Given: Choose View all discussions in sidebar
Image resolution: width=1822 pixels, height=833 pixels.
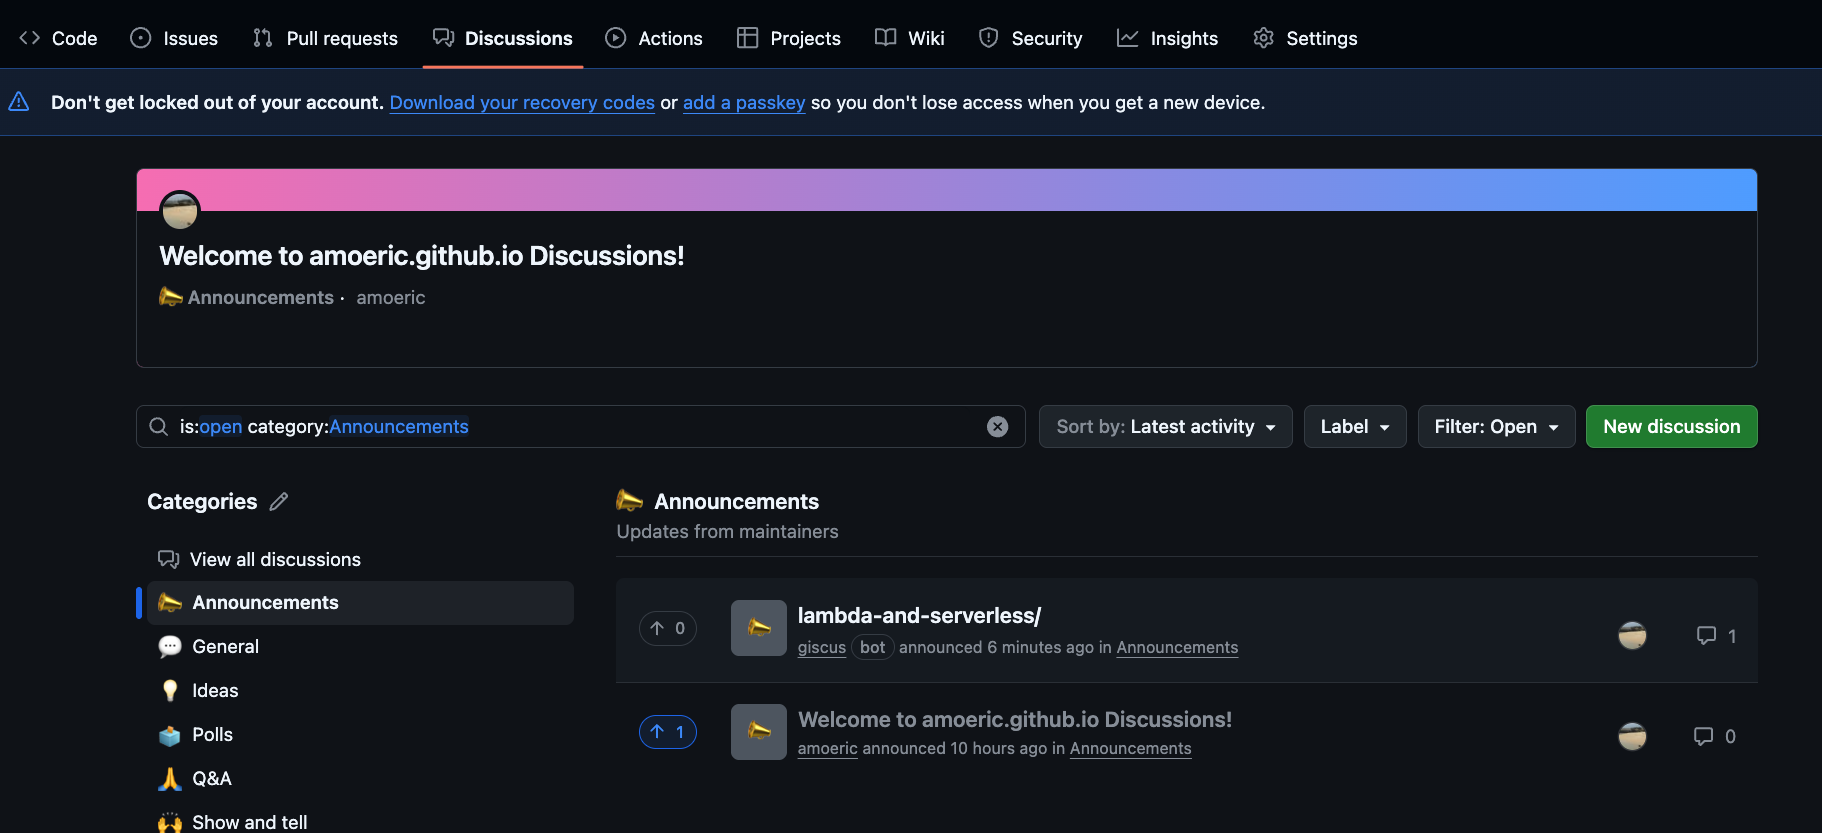Looking at the screenshot, I should (275, 560).
